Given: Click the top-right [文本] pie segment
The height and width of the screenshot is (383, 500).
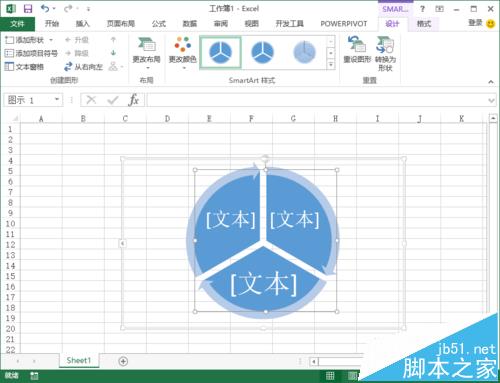Looking at the screenshot, I should [x=295, y=220].
